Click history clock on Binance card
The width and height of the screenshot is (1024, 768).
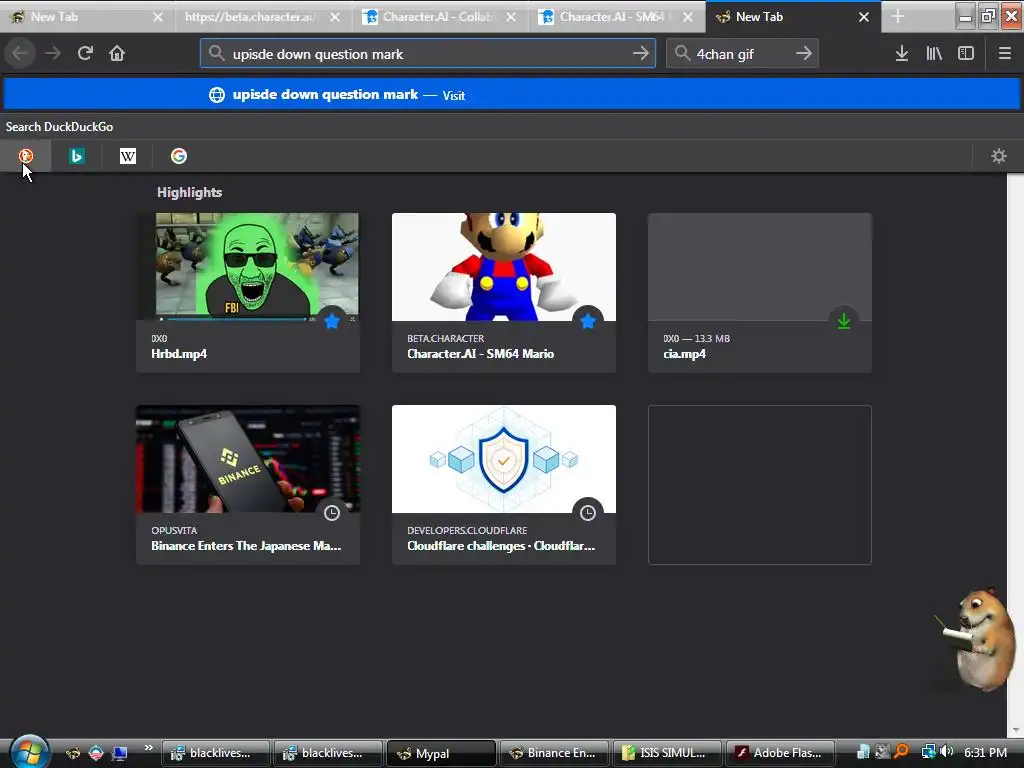[332, 513]
